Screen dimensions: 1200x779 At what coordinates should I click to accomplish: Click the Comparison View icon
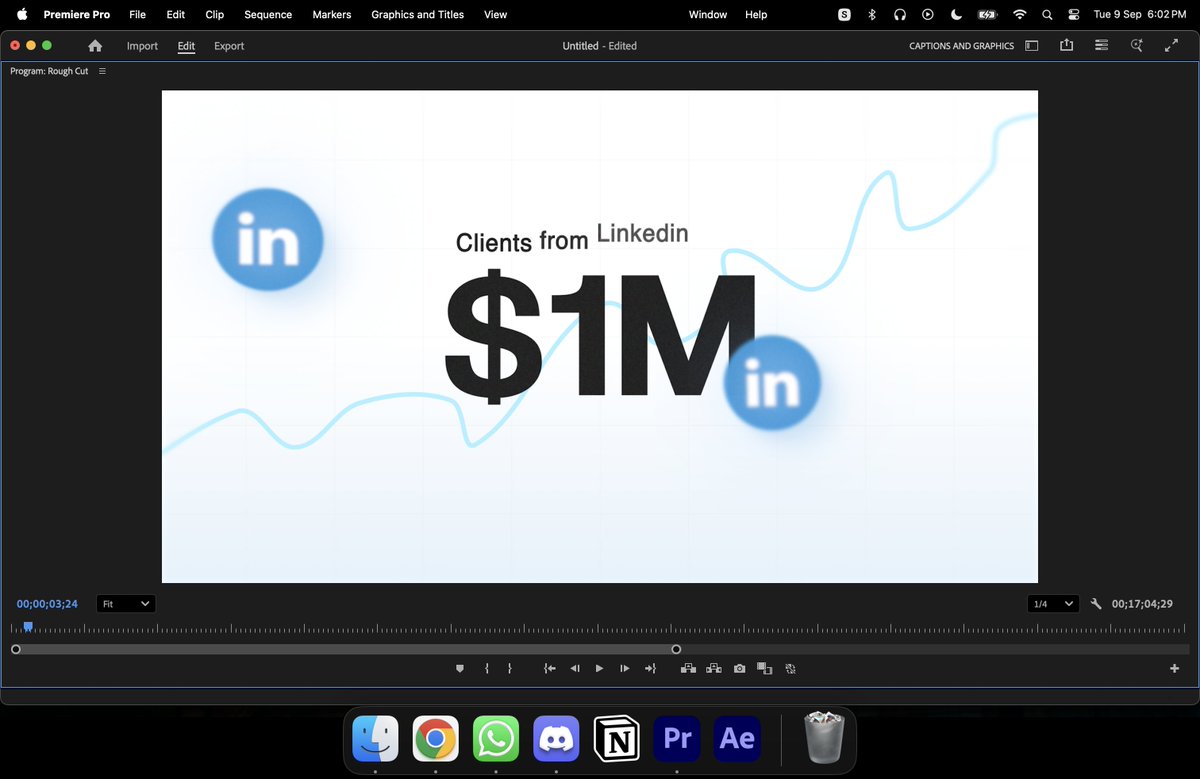point(765,668)
